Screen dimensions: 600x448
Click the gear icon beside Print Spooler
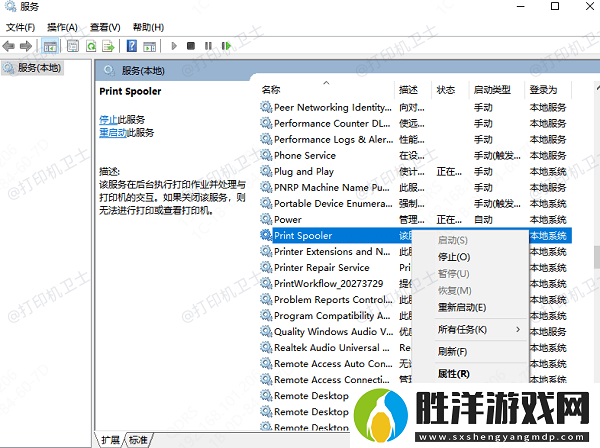pyautogui.click(x=266, y=235)
